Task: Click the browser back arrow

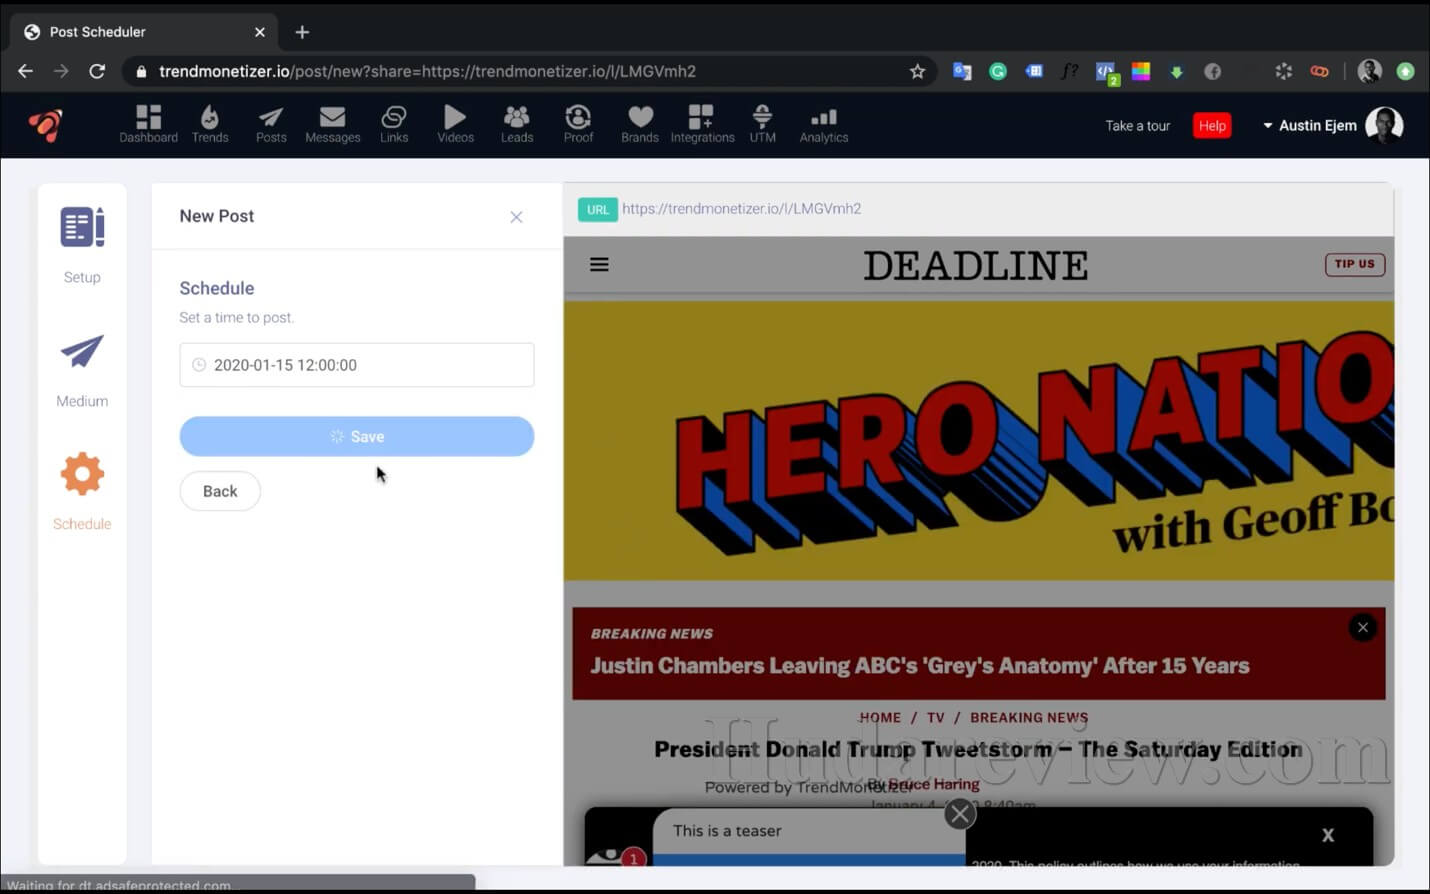Action: [26, 71]
